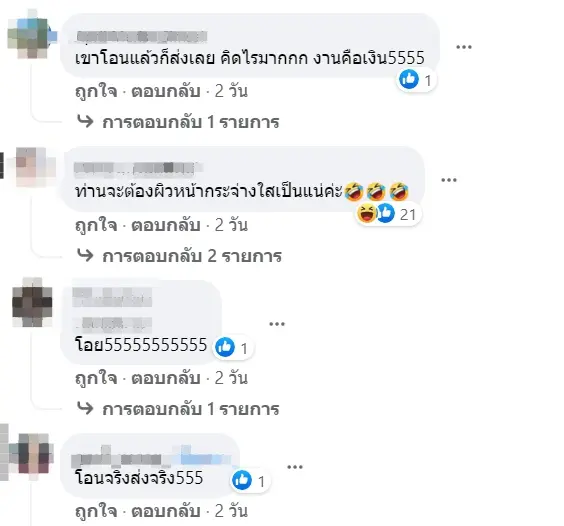The image size is (564, 526).
Task: Open three-dot menu beside ท่านจะต้องผิวหน้ากระจ่างใส comment
Action: [449, 180]
